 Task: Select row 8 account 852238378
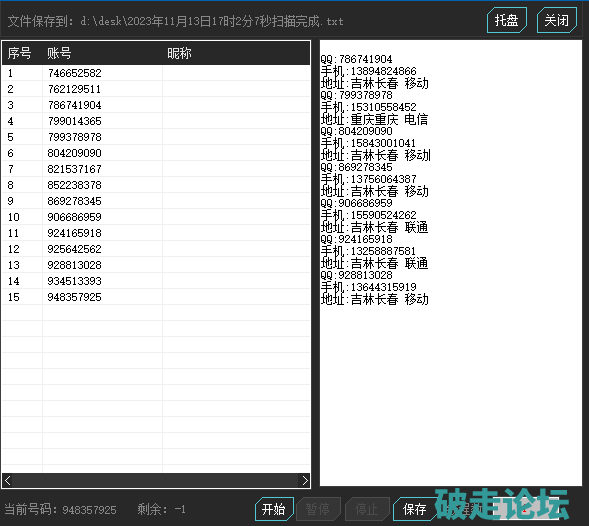pyautogui.click(x=156, y=185)
